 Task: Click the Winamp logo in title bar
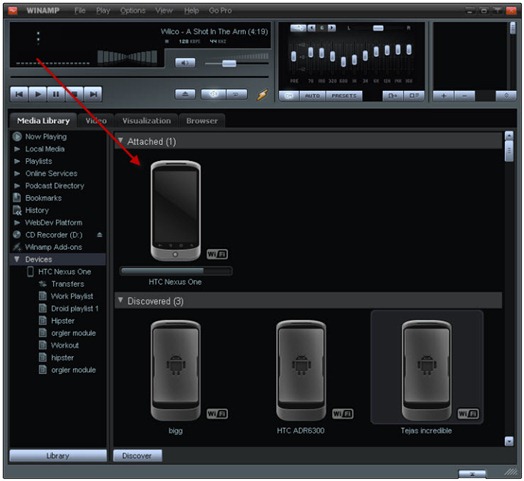pos(13,11)
